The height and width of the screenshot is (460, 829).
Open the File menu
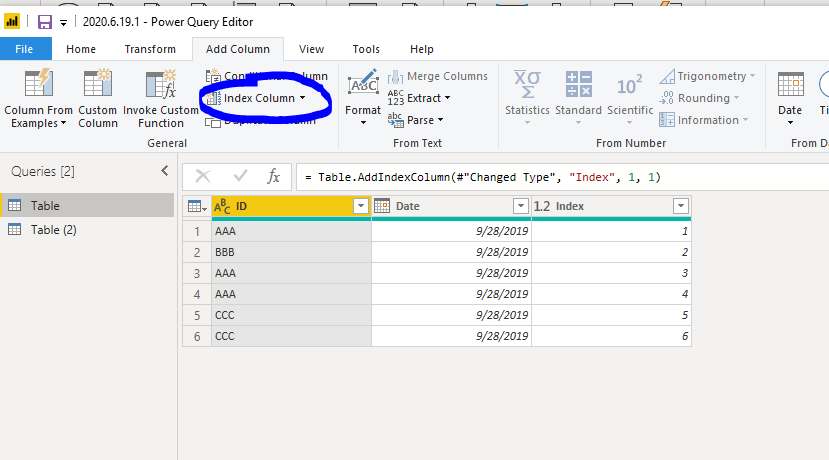click(24, 49)
